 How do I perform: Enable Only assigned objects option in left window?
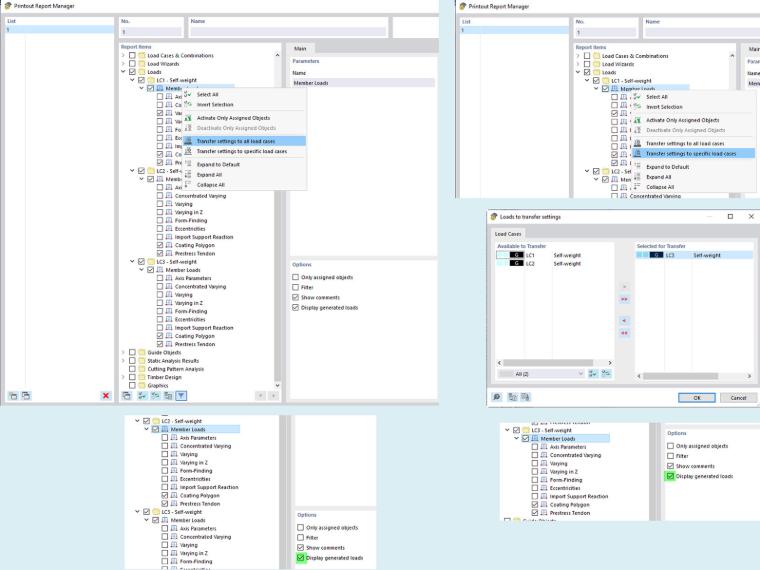[296, 277]
